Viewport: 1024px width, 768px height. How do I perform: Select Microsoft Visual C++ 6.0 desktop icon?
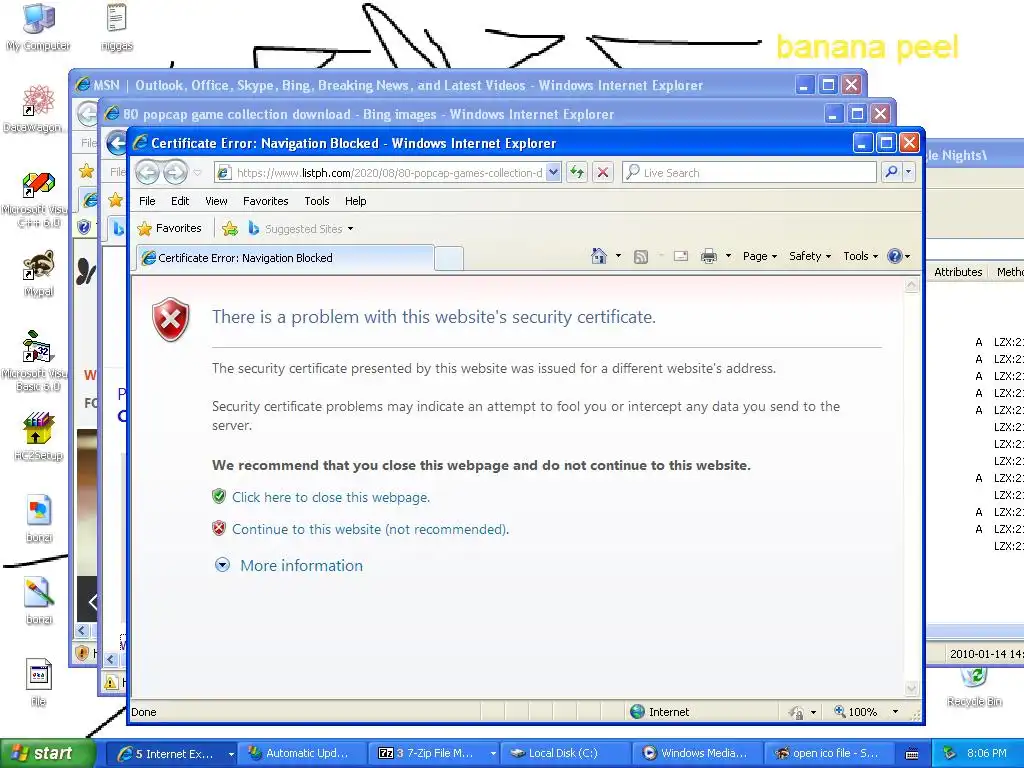(37, 200)
